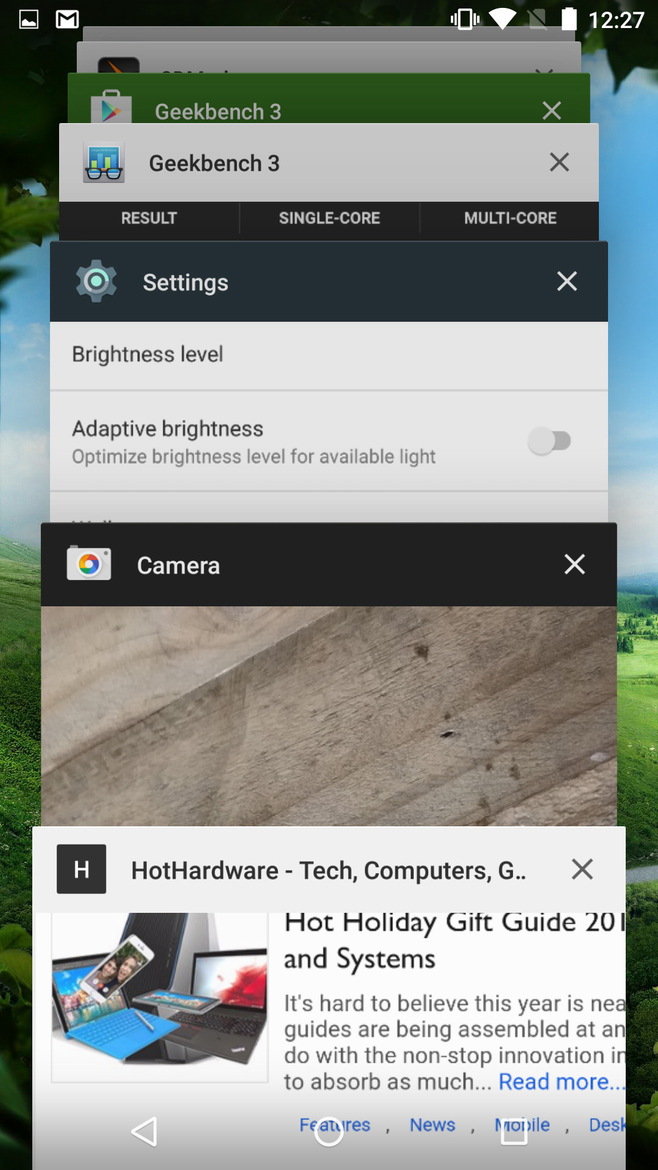
Task: Open the Holiday Gift Guide article image
Action: pyautogui.click(x=160, y=997)
